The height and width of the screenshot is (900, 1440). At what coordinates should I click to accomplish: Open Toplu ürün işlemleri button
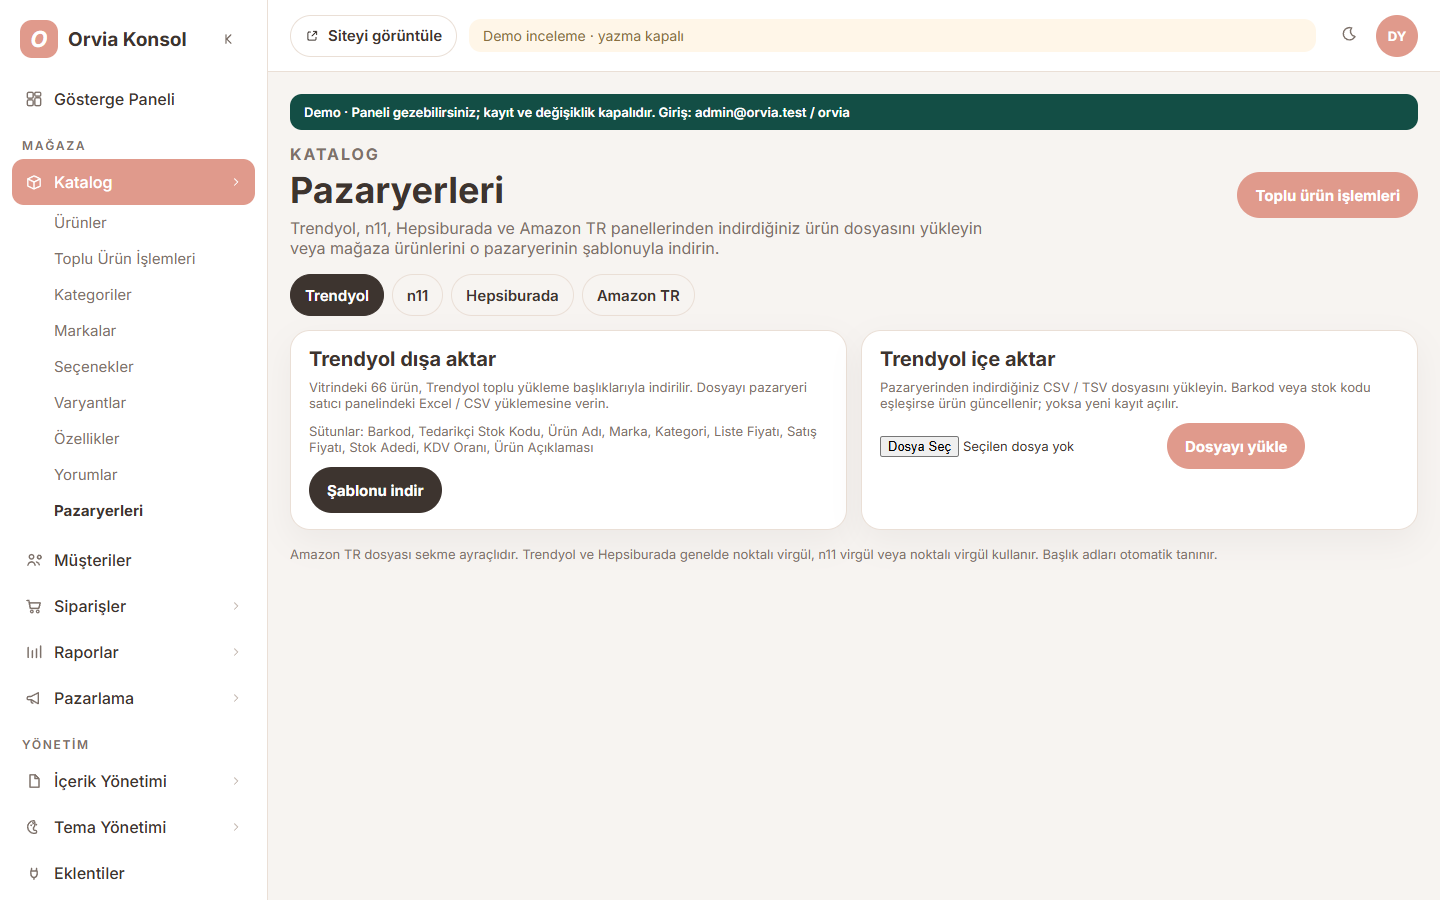point(1327,195)
